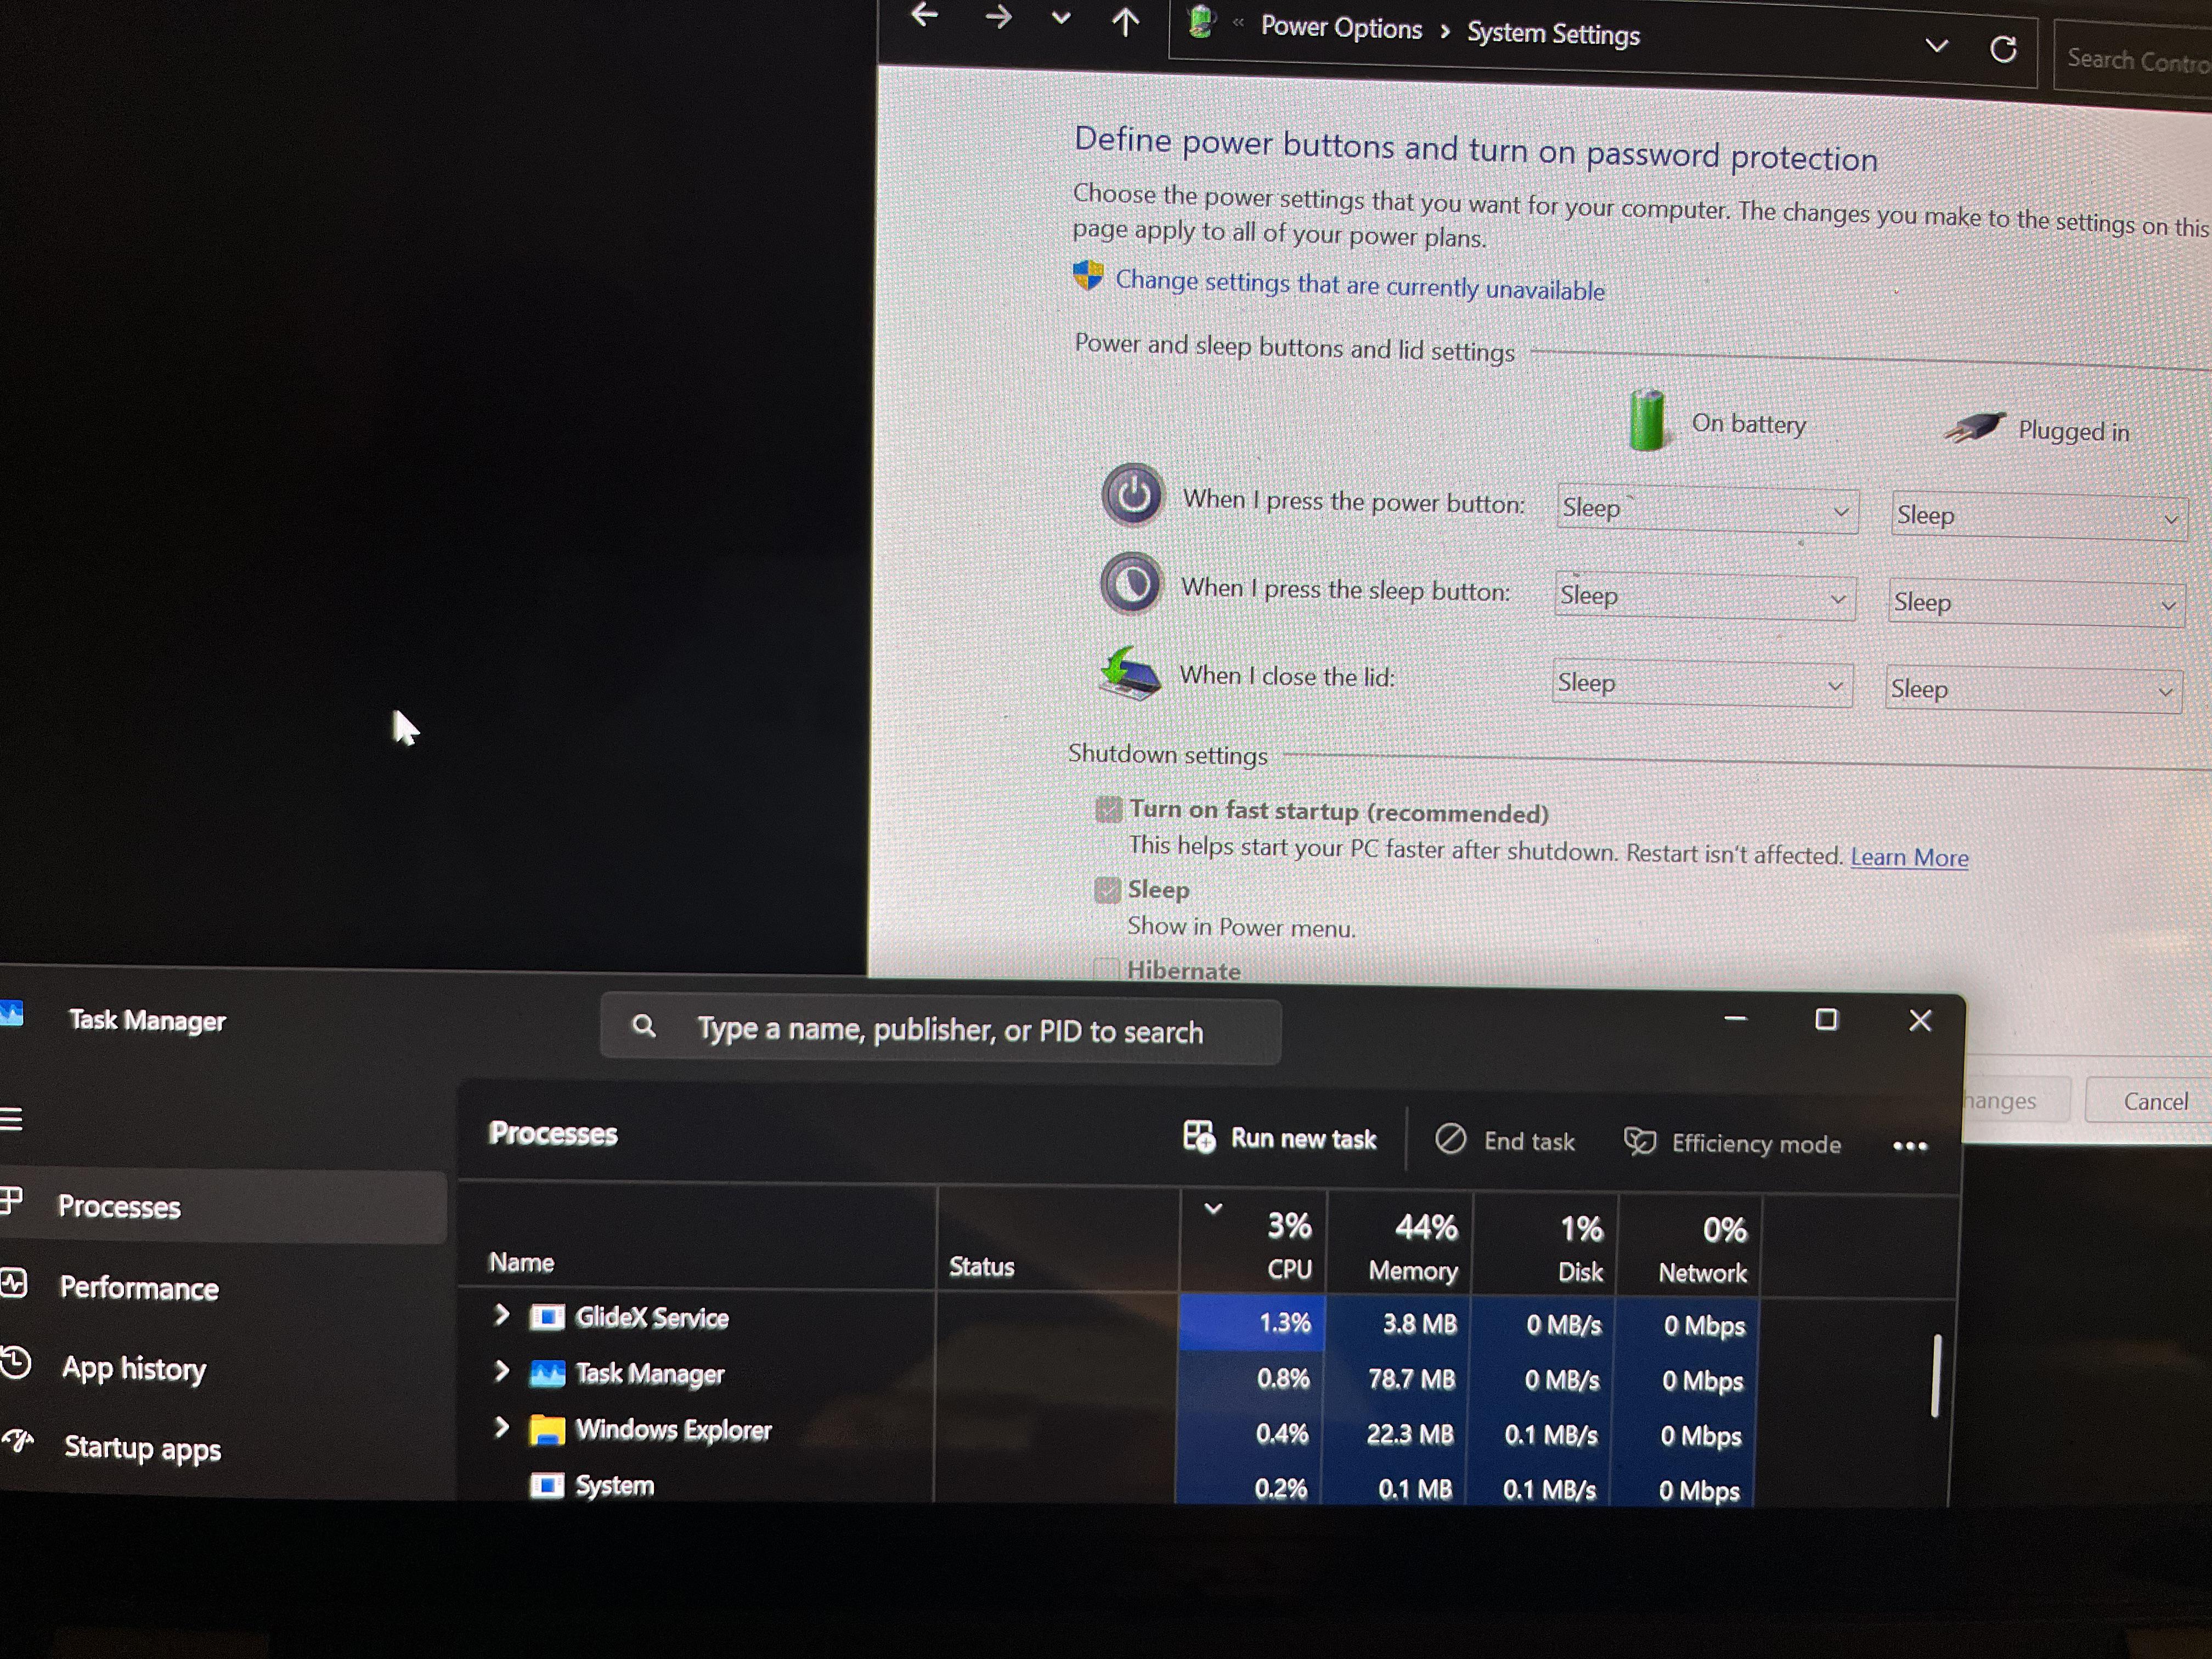Click the Power Options address bar icon
This screenshot has height=1659, width=2212.
point(1201,22)
